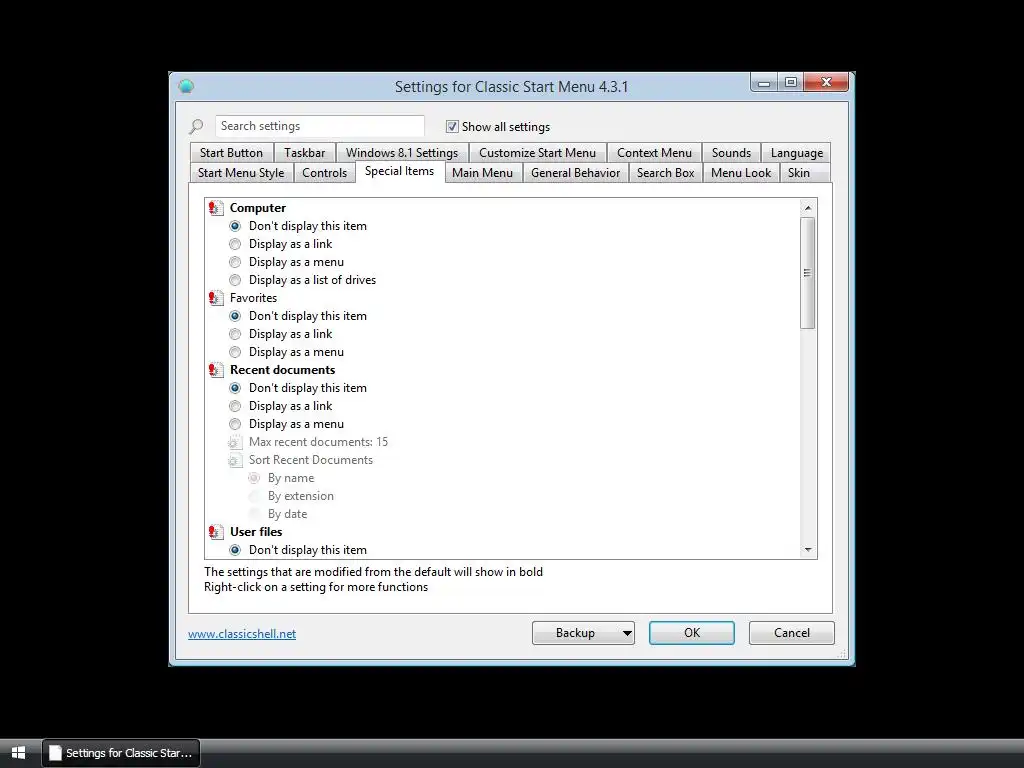
Task: Open the Windows 8.1 Settings tab
Action: tap(402, 153)
